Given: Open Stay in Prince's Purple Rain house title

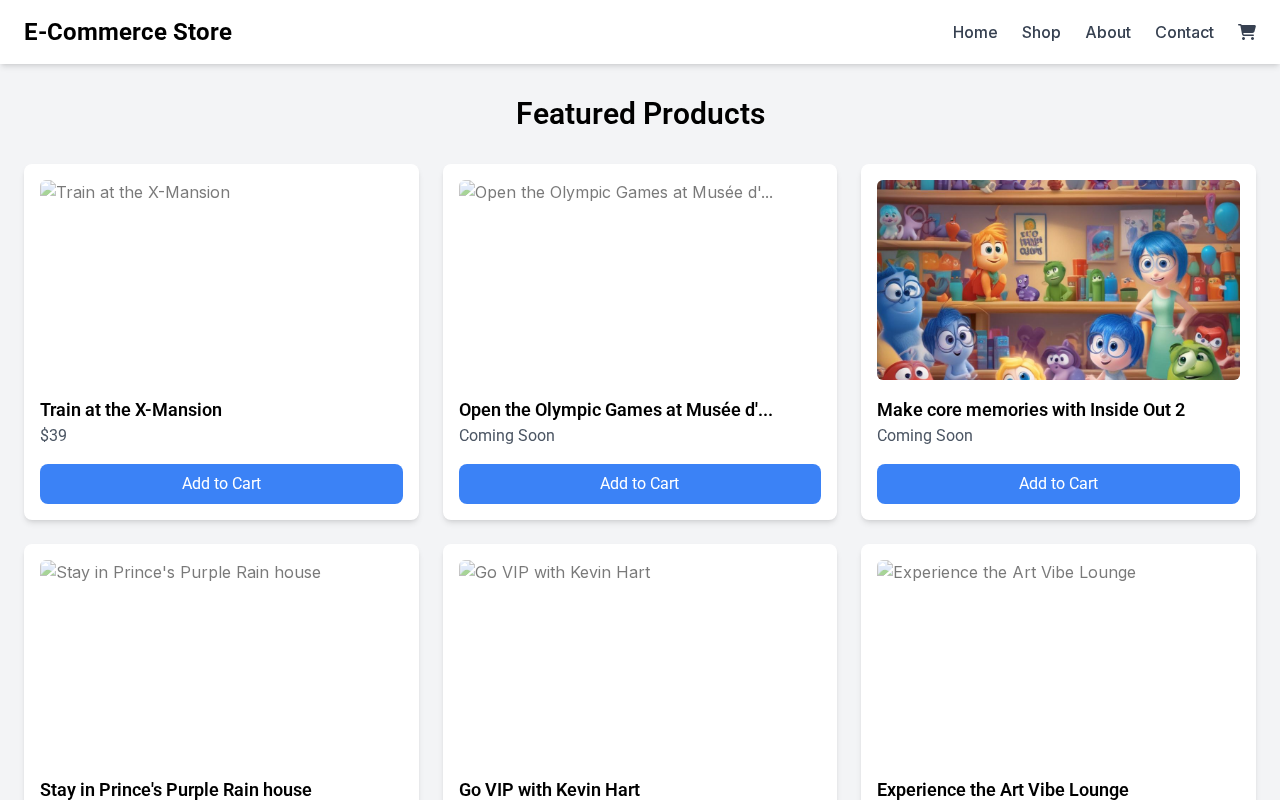Looking at the screenshot, I should [176, 789].
